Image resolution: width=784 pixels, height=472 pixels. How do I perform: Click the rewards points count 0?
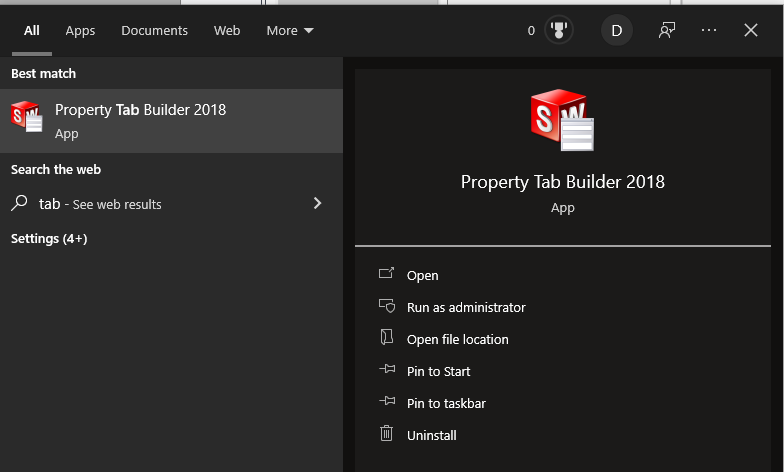pos(531,31)
